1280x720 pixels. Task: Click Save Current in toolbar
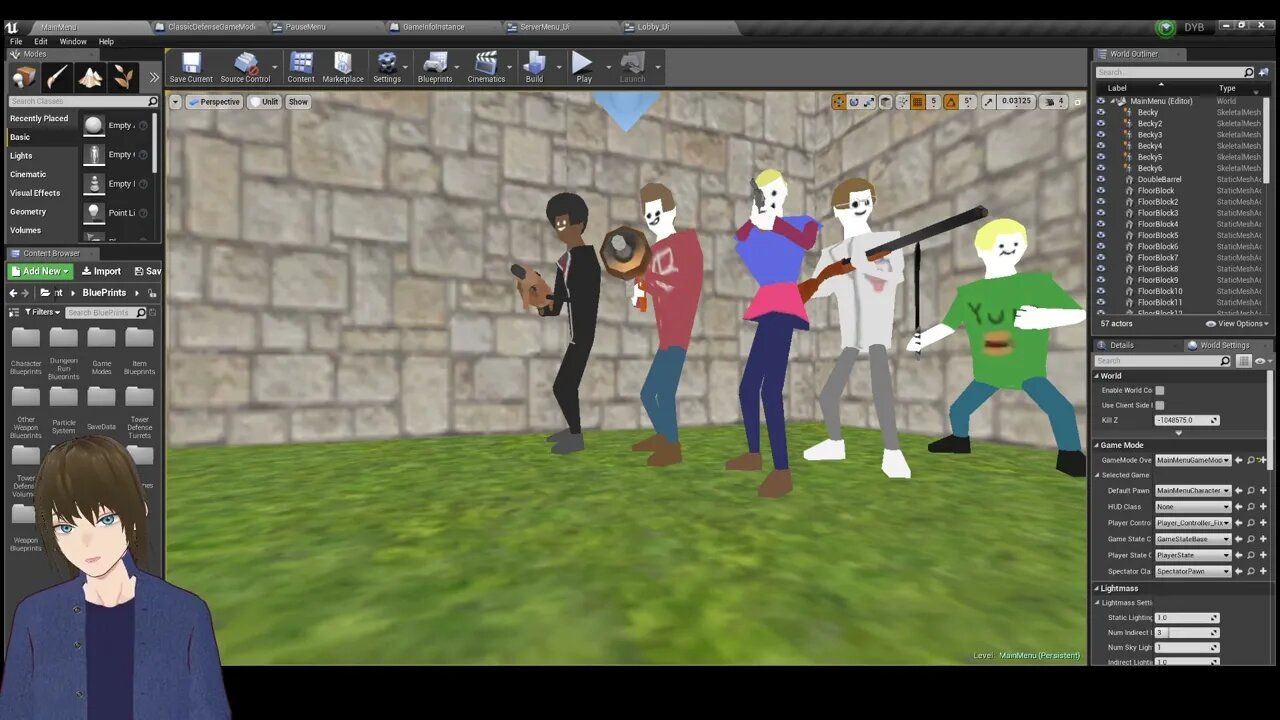point(191,68)
